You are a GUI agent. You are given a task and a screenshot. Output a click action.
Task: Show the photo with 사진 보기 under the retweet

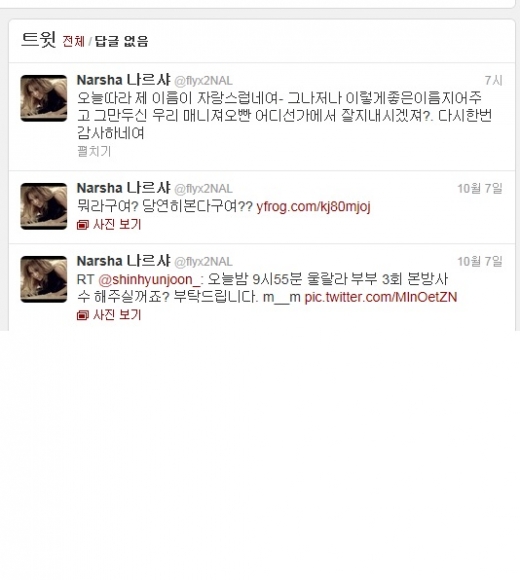click(x=117, y=315)
